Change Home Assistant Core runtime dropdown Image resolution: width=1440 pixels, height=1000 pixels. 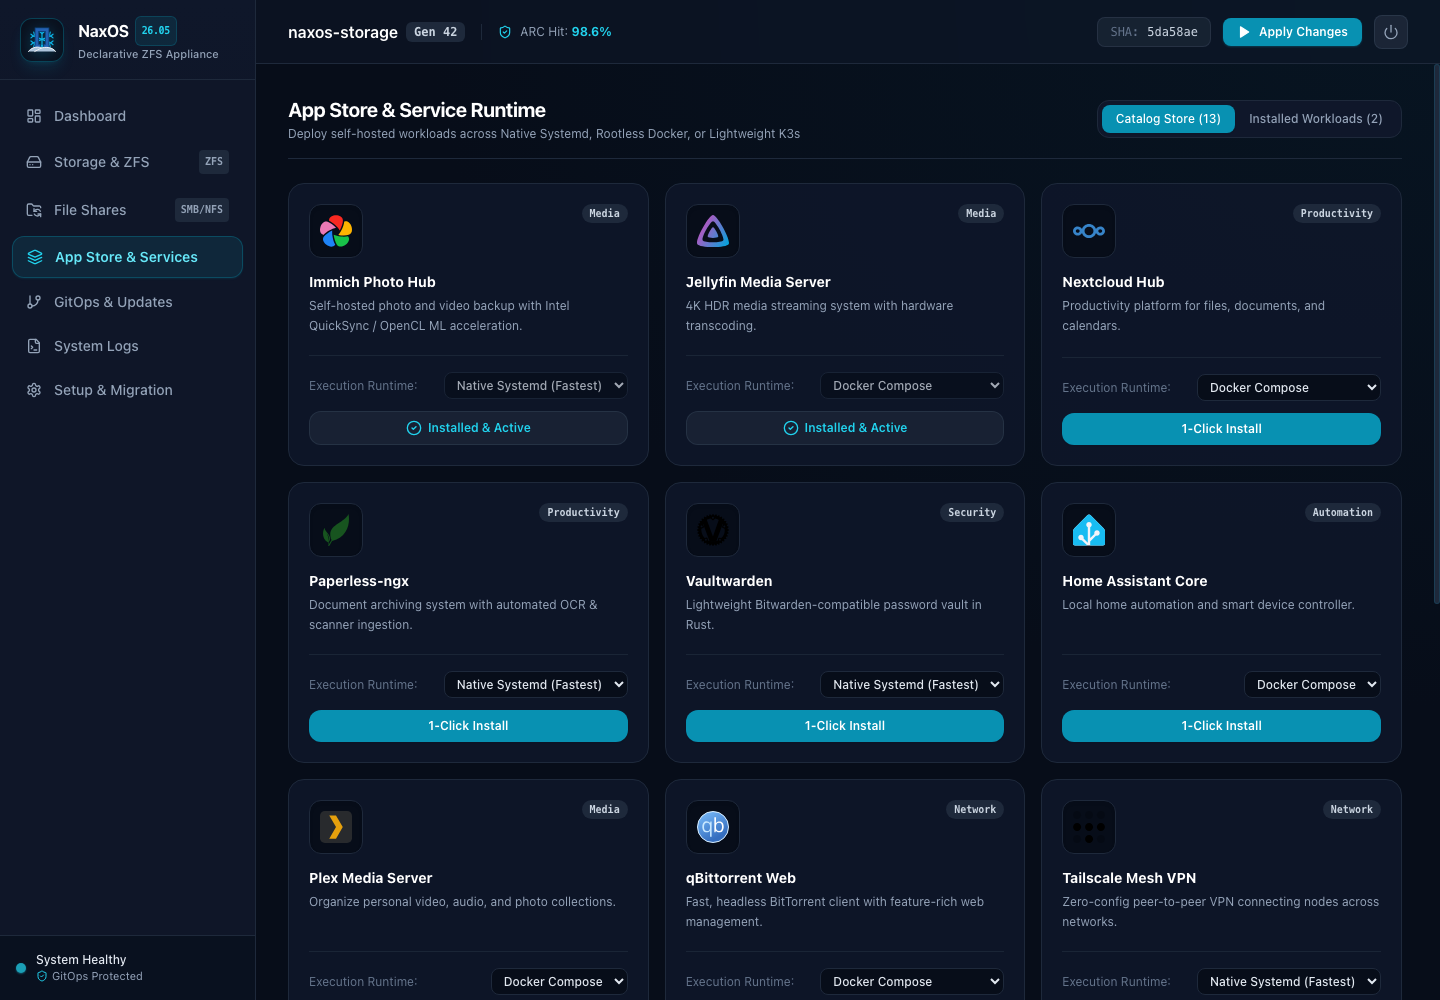[x=1312, y=685]
